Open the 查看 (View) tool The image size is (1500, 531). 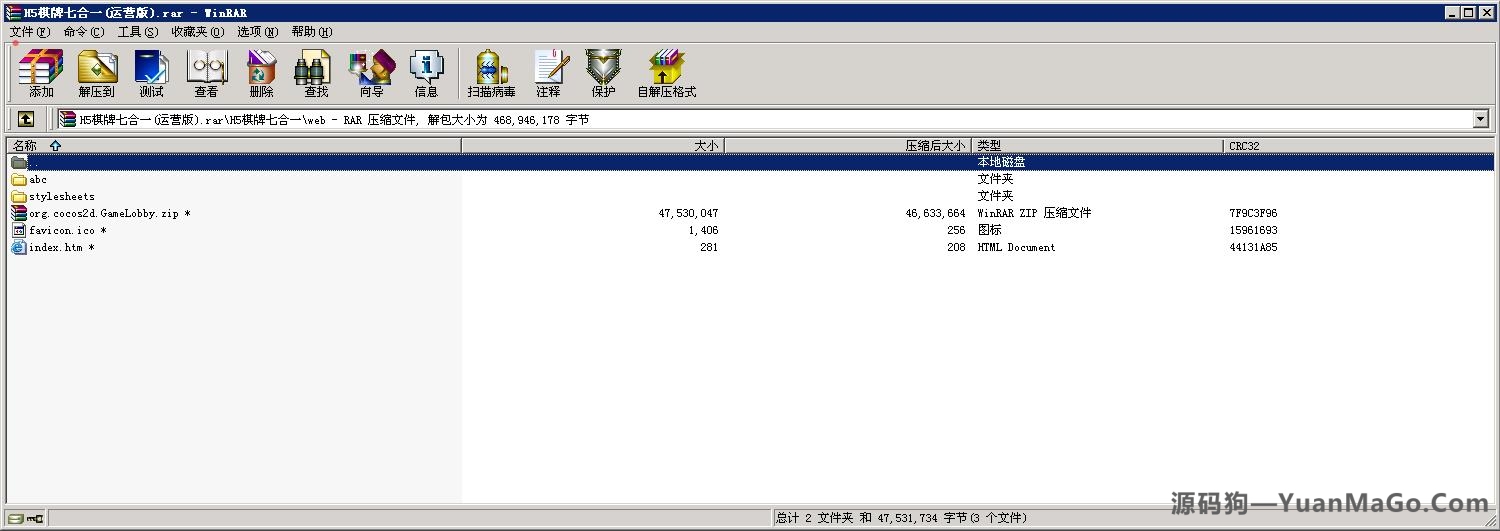coord(206,73)
